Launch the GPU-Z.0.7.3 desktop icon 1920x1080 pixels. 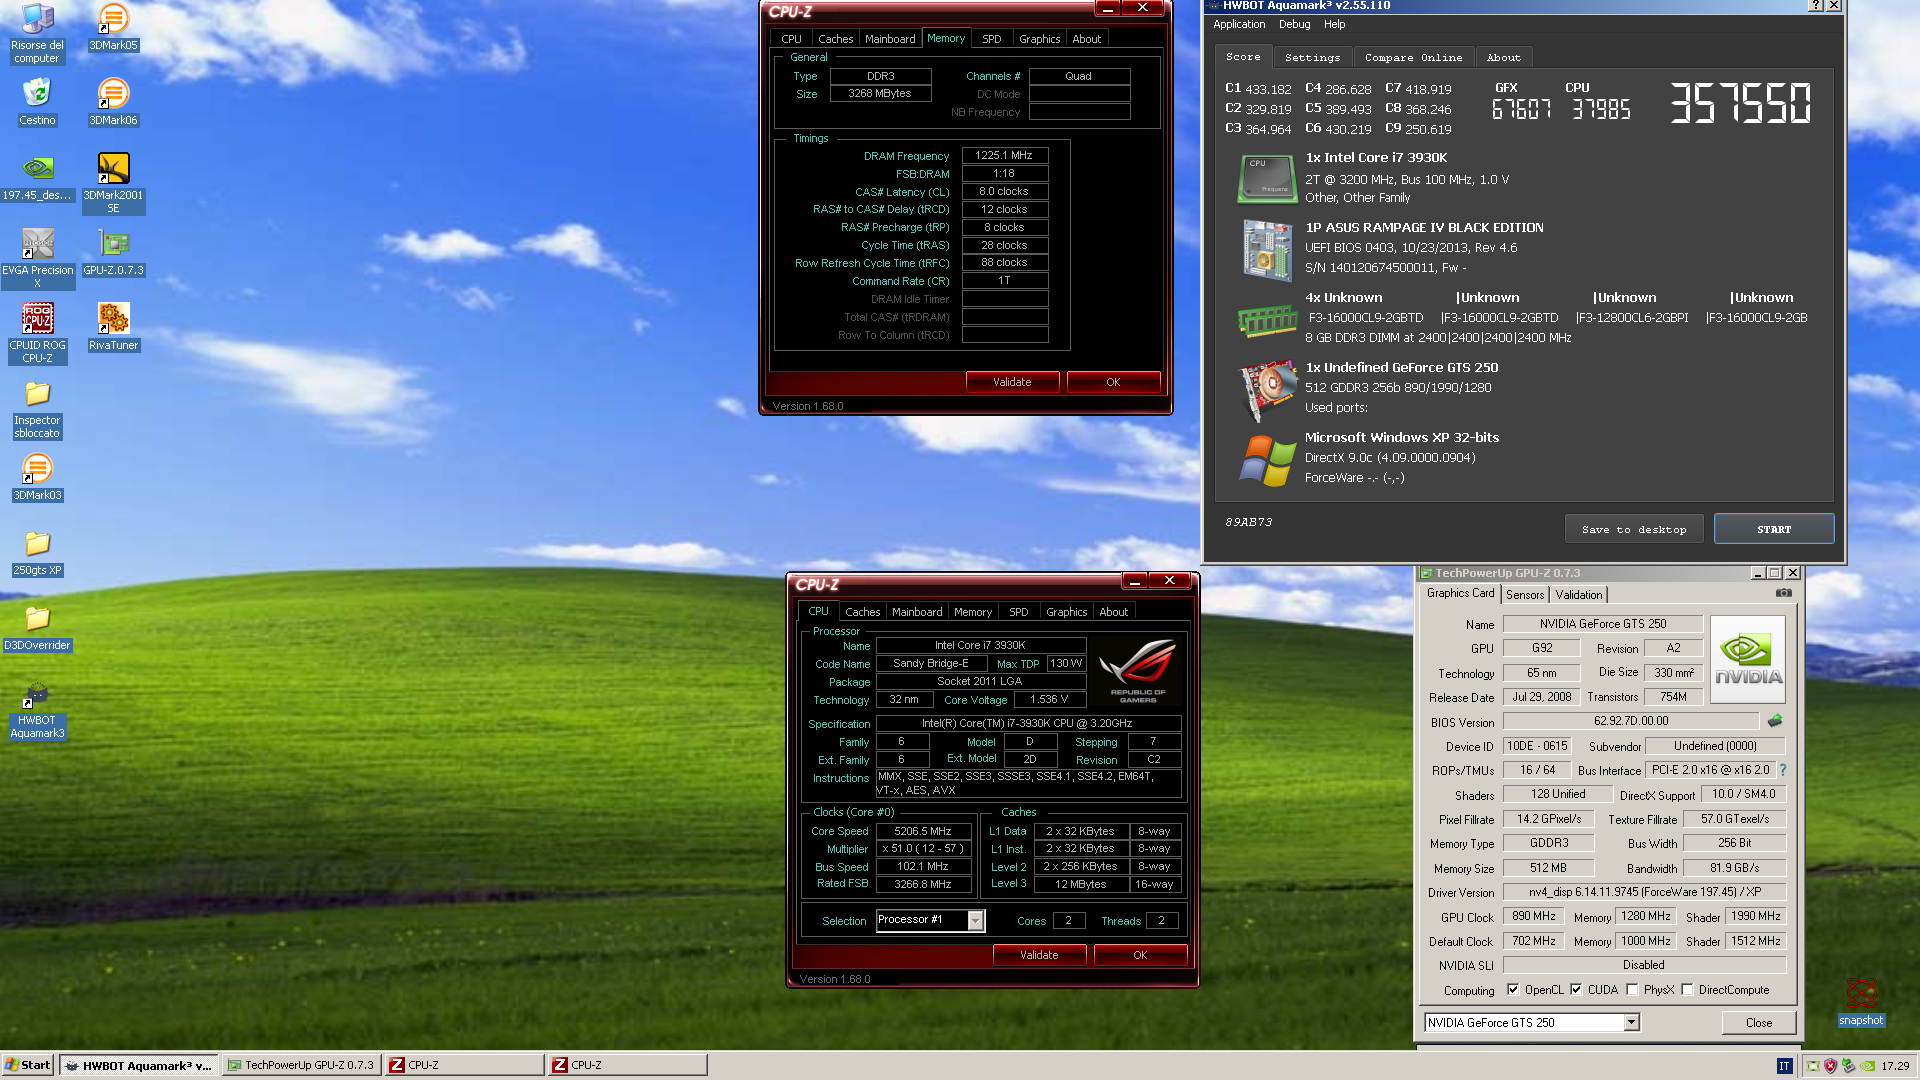113,252
